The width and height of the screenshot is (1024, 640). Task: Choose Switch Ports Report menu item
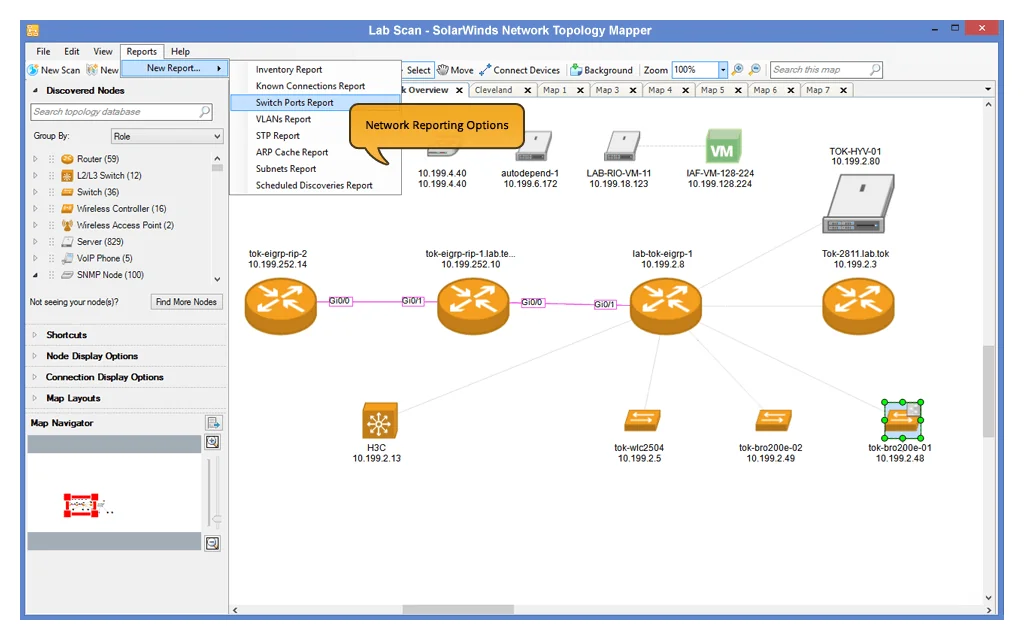click(295, 103)
